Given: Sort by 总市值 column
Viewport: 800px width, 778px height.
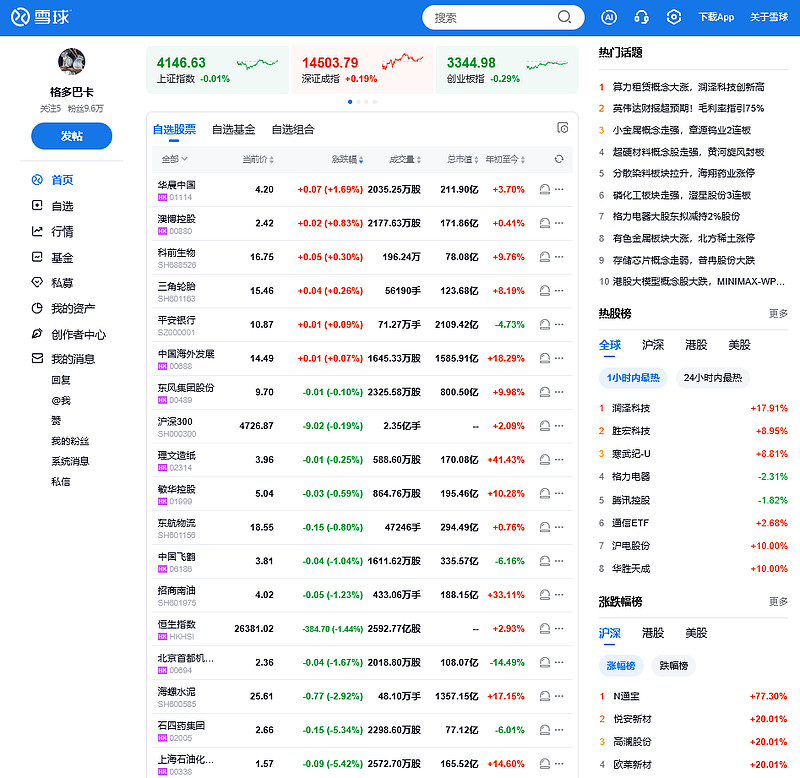Looking at the screenshot, I should pyautogui.click(x=463, y=159).
